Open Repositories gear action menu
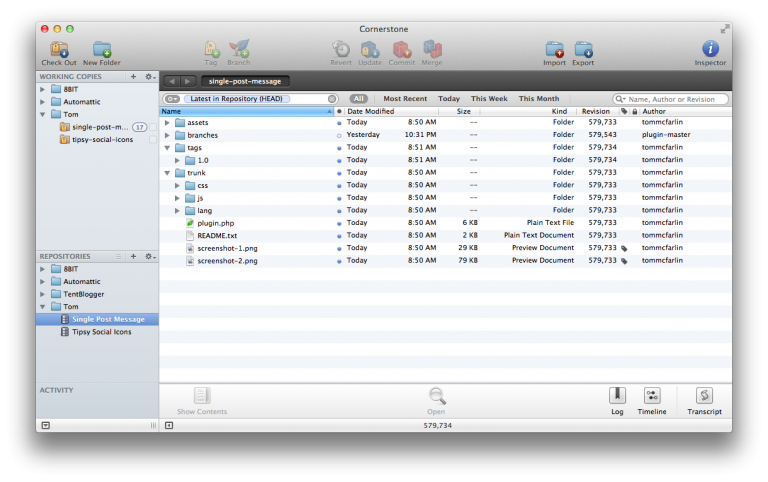The width and height of the screenshot is (768, 482). [150, 256]
